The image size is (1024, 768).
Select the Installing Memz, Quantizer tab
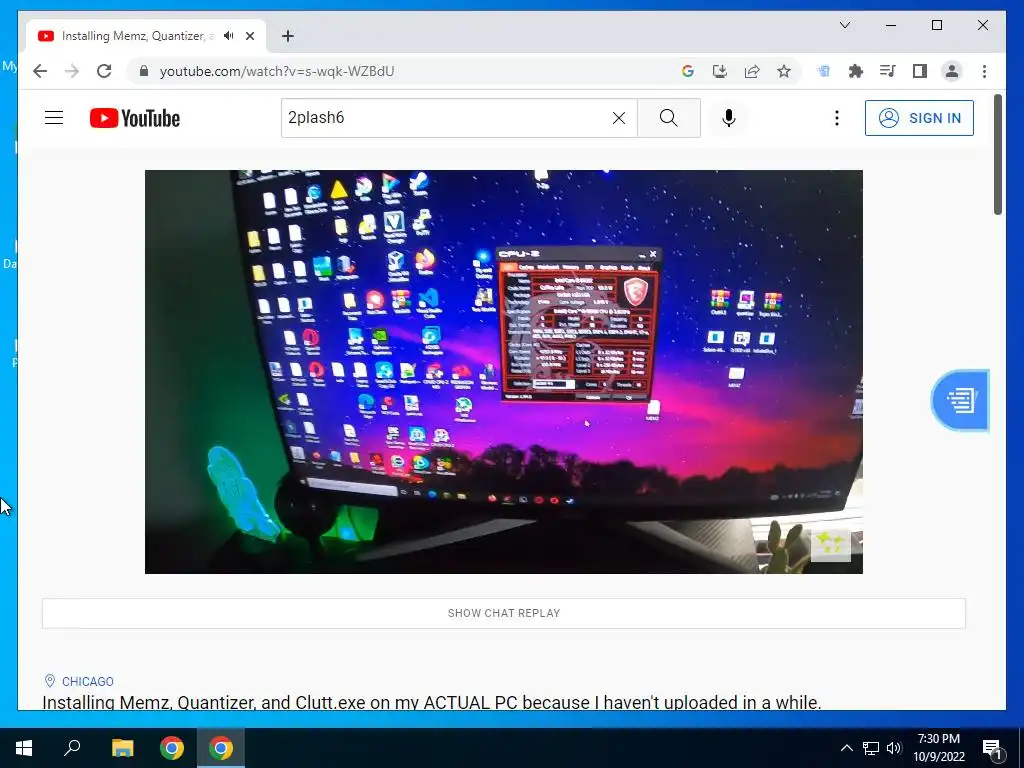click(146, 36)
